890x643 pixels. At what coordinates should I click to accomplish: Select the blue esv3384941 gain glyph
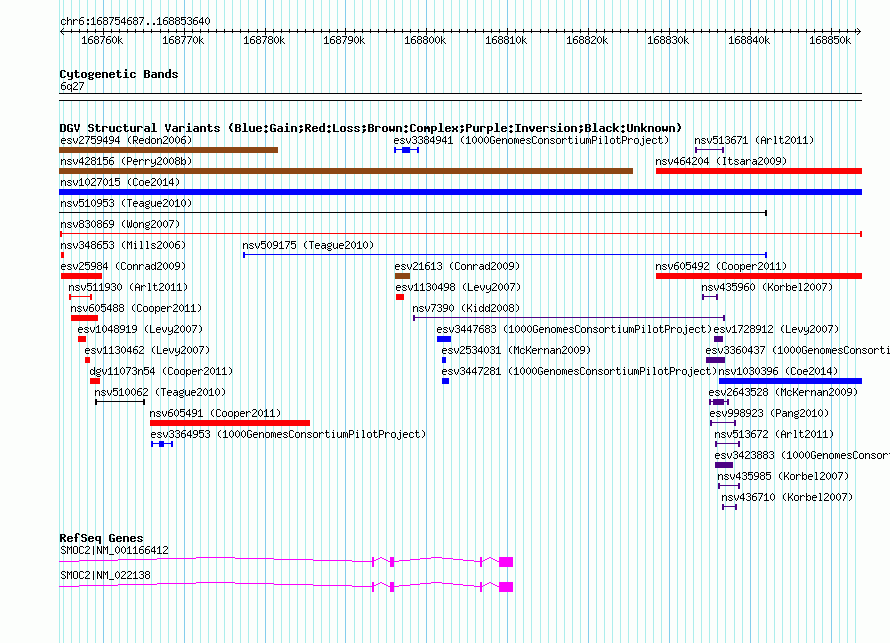click(406, 150)
